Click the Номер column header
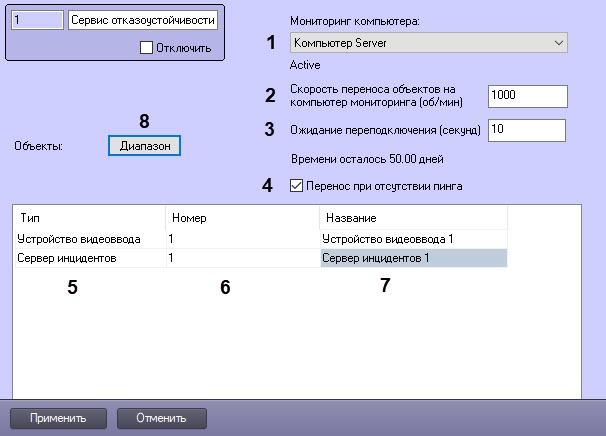Image resolution: width=606 pixels, height=436 pixels. 242,217
